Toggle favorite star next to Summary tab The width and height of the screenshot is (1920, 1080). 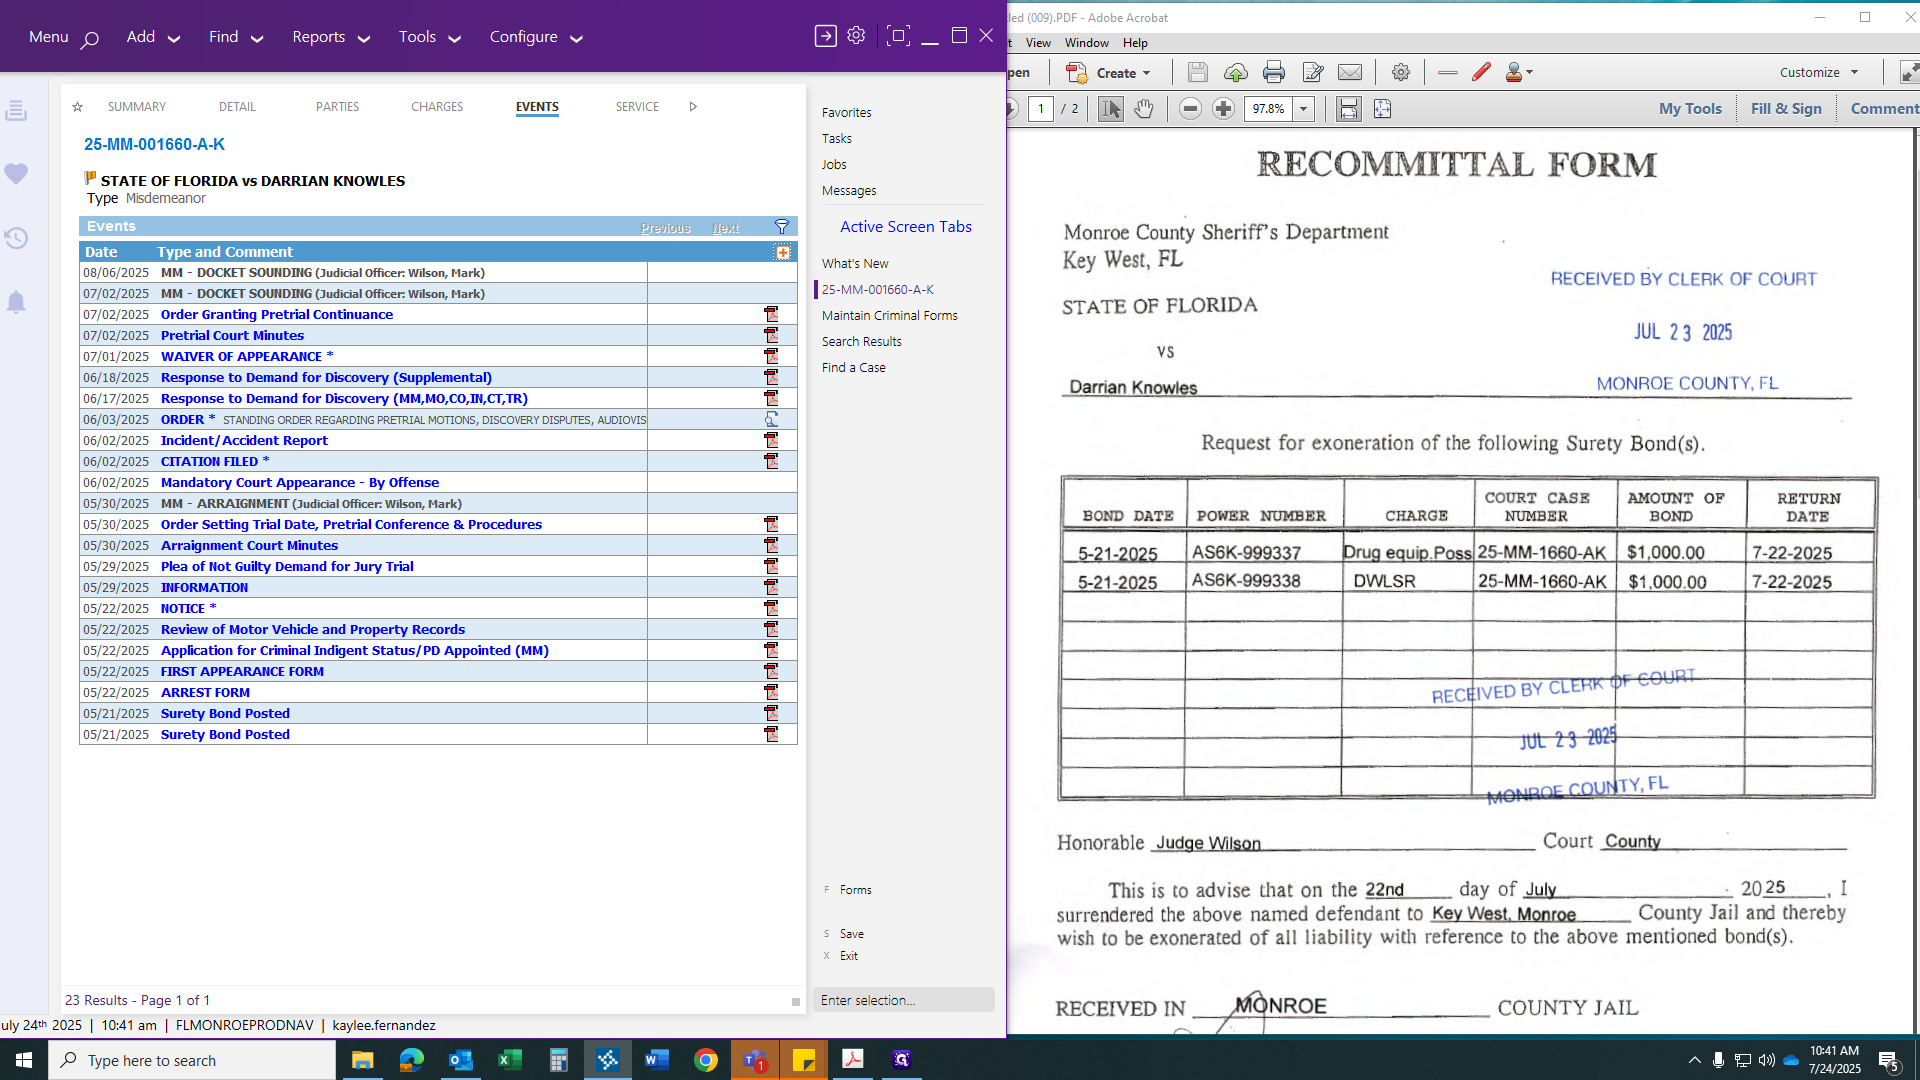(77, 107)
